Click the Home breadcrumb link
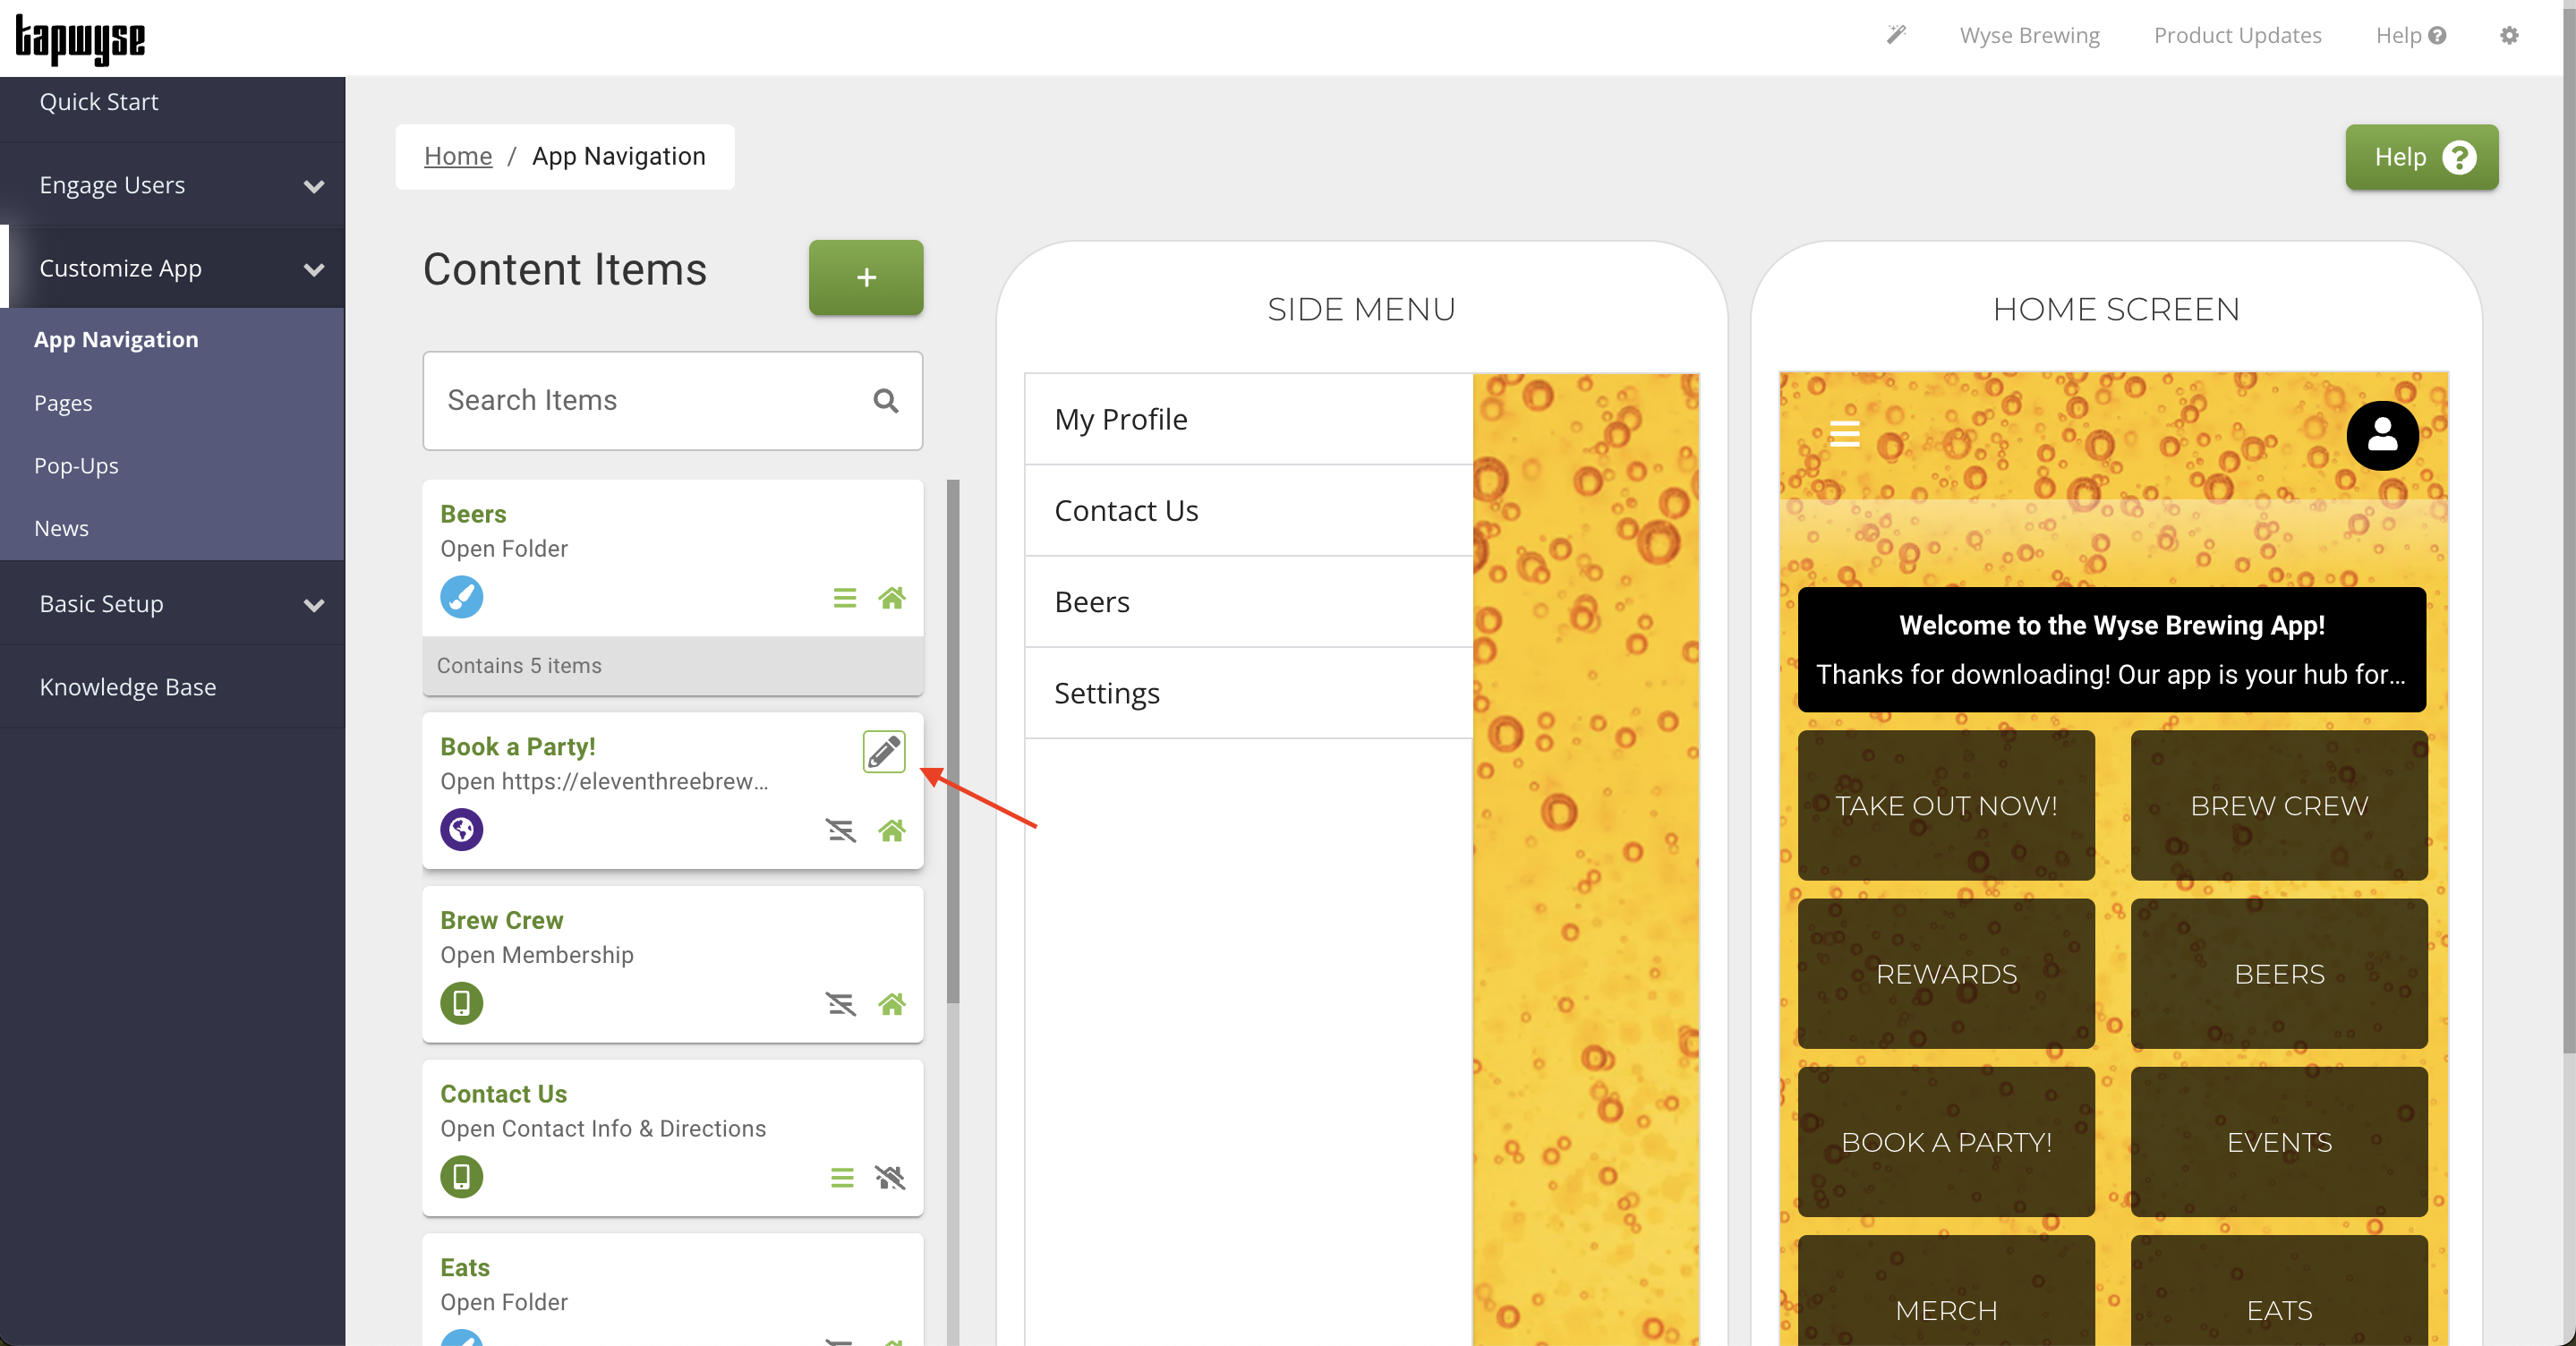Viewport: 2576px width, 1346px height. point(457,156)
